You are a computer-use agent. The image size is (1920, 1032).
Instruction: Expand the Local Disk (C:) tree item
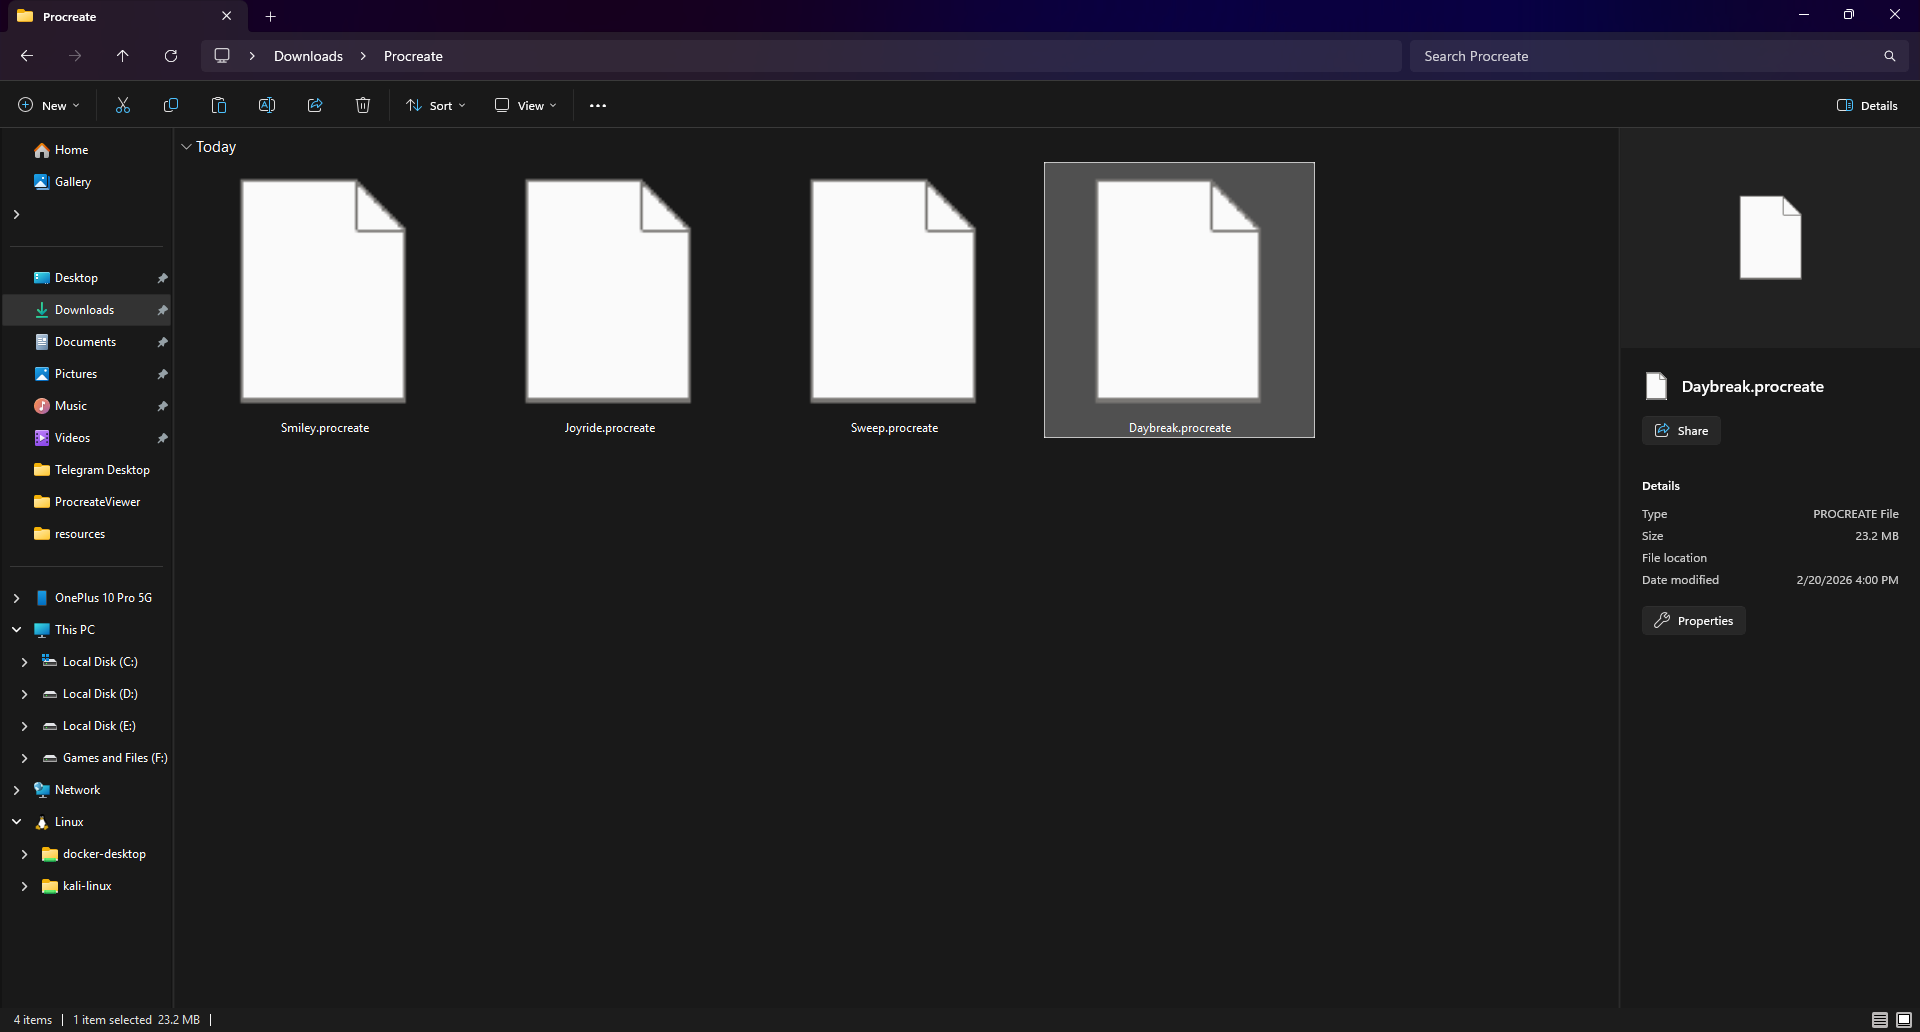pyautogui.click(x=24, y=661)
